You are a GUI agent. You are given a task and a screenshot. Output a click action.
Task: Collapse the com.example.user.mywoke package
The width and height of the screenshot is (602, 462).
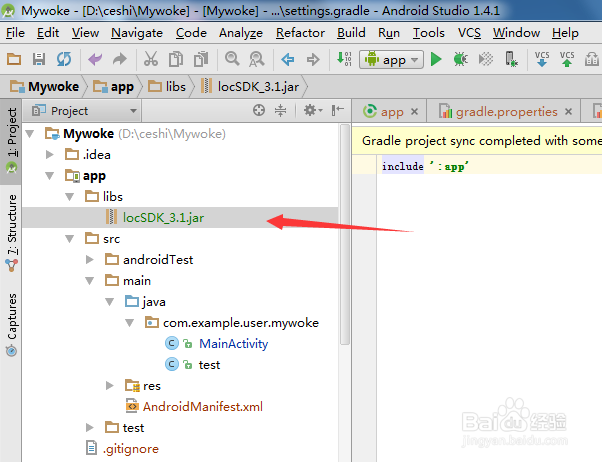pyautogui.click(x=130, y=323)
